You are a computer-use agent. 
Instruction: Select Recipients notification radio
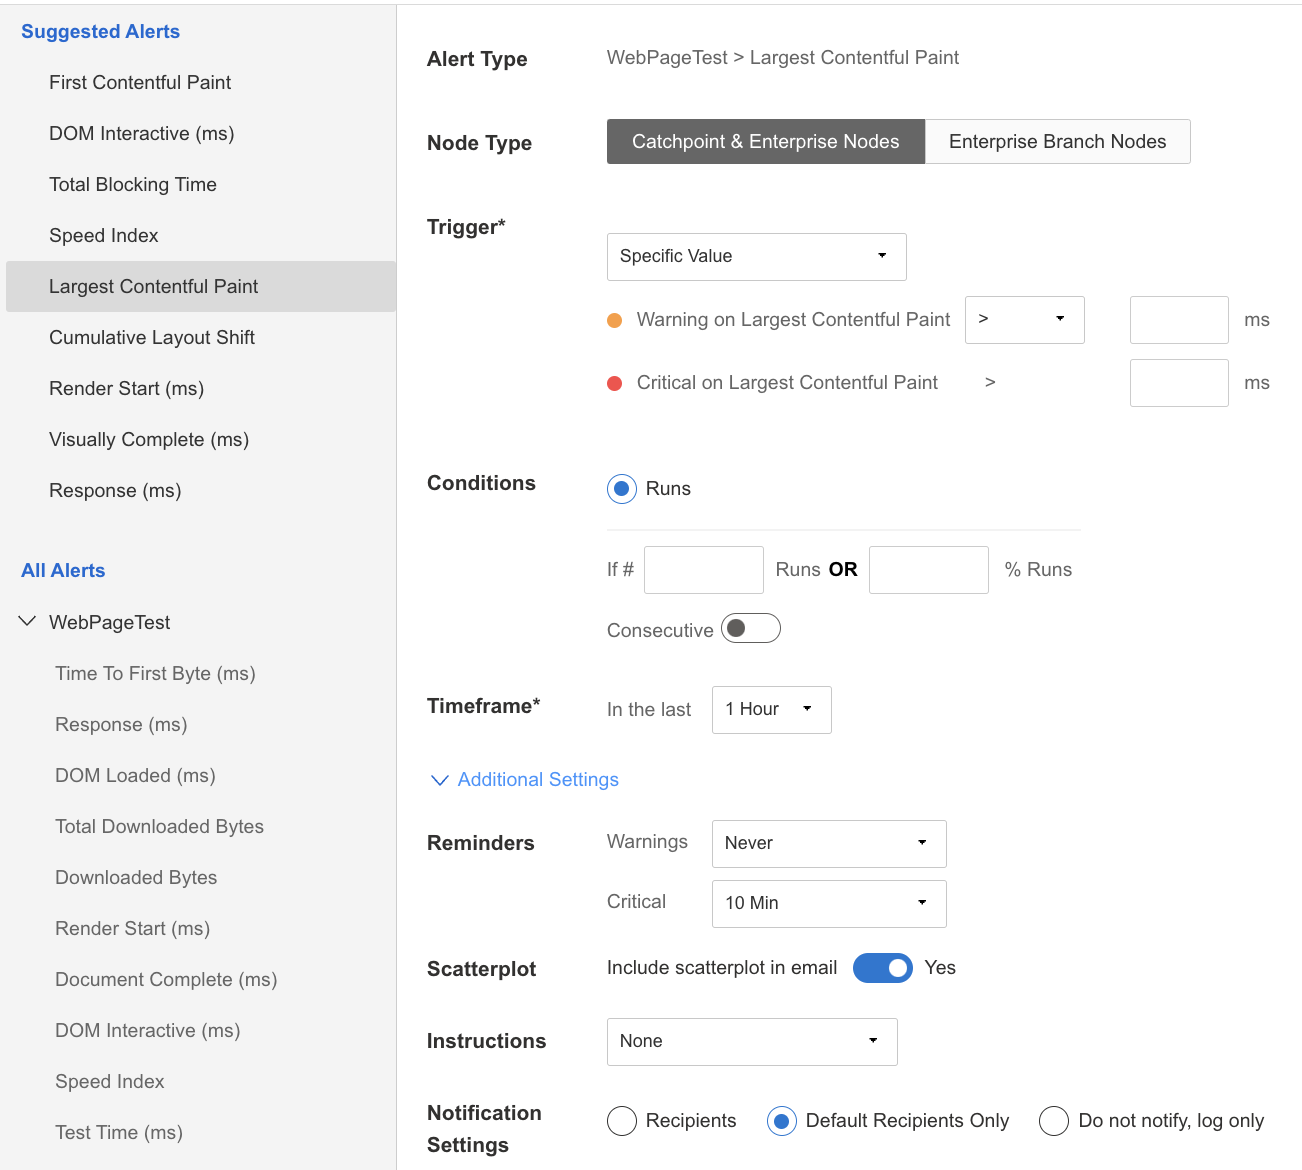pyautogui.click(x=622, y=1121)
